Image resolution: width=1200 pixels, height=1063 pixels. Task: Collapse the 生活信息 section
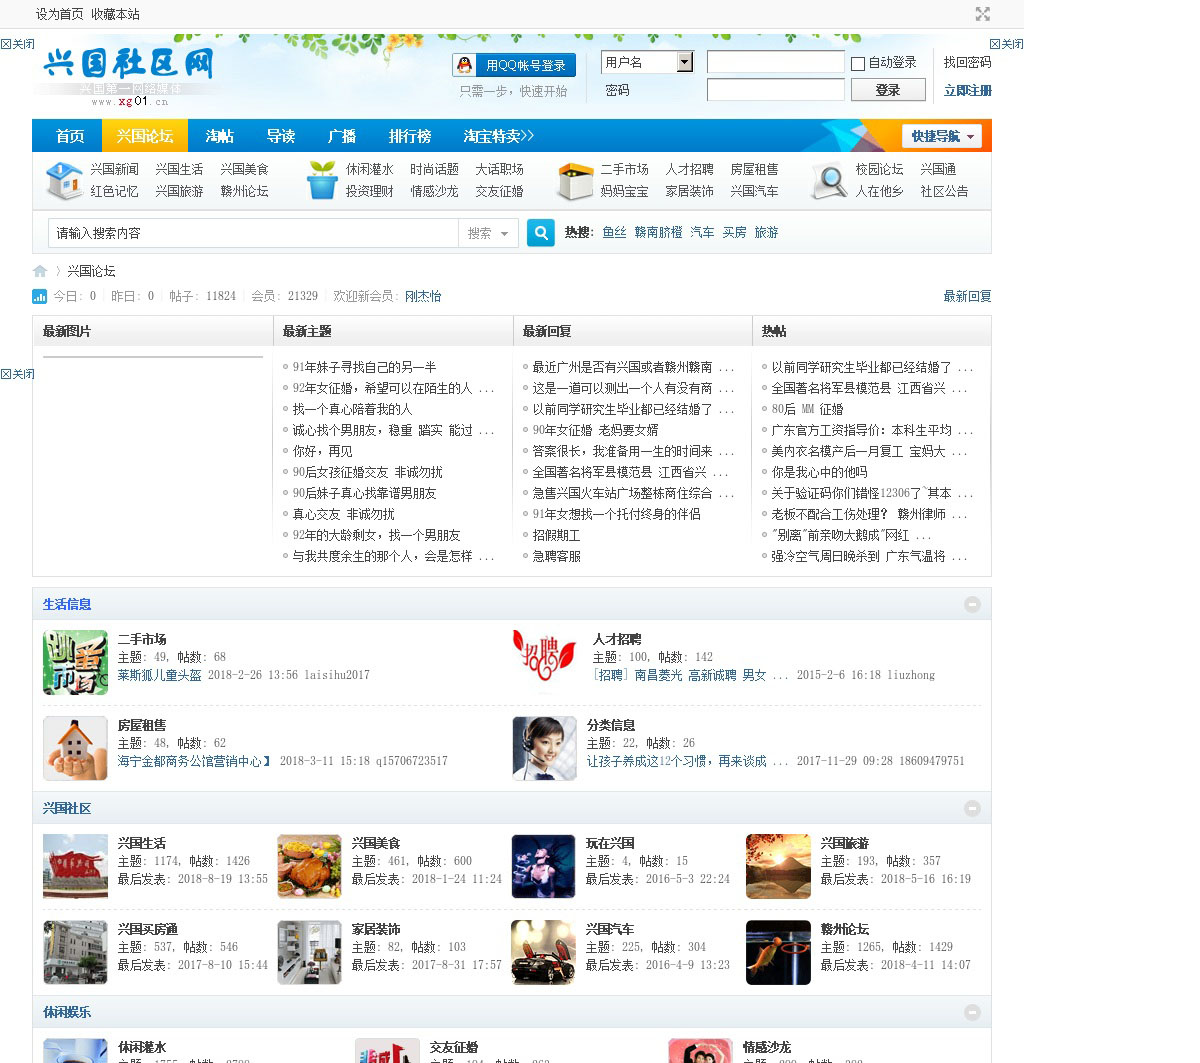(x=972, y=604)
